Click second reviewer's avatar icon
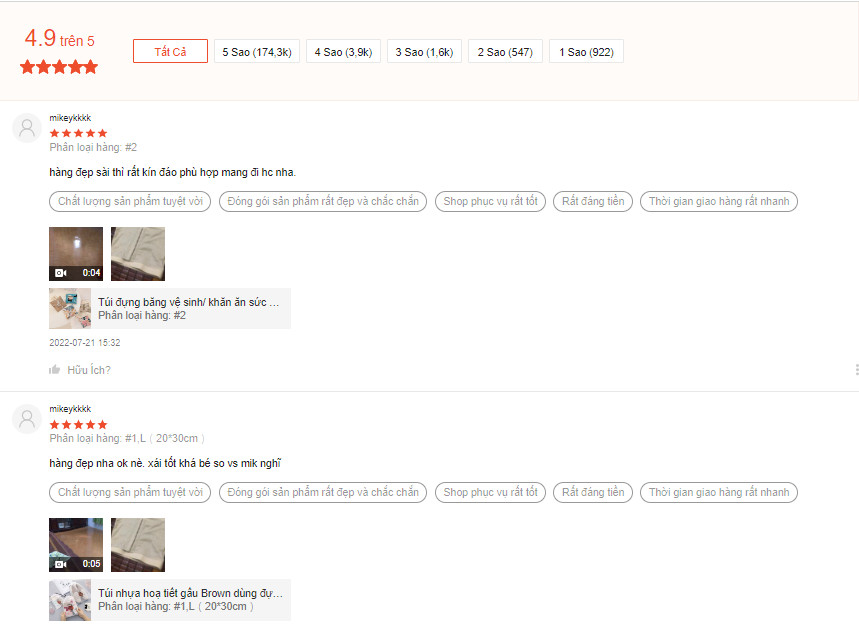Viewport: 859px width, 629px height. pos(27,419)
